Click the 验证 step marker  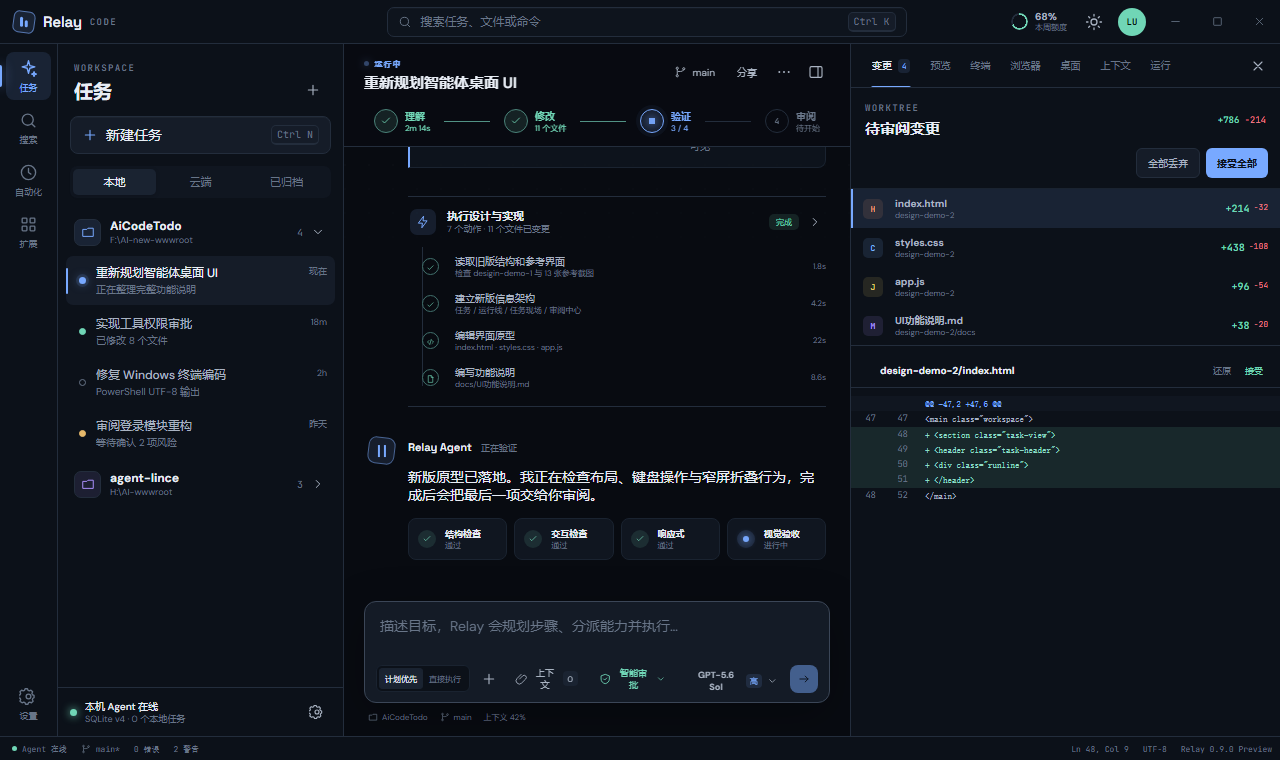click(x=652, y=121)
